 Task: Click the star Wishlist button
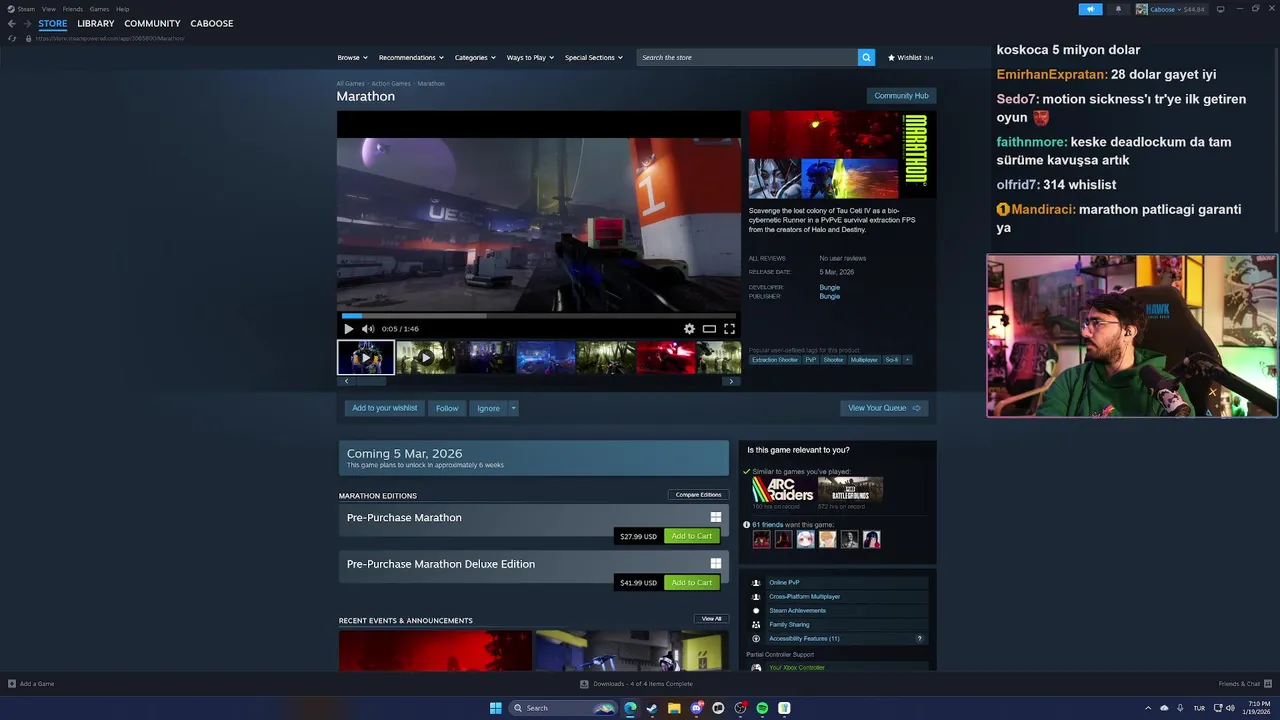click(910, 57)
